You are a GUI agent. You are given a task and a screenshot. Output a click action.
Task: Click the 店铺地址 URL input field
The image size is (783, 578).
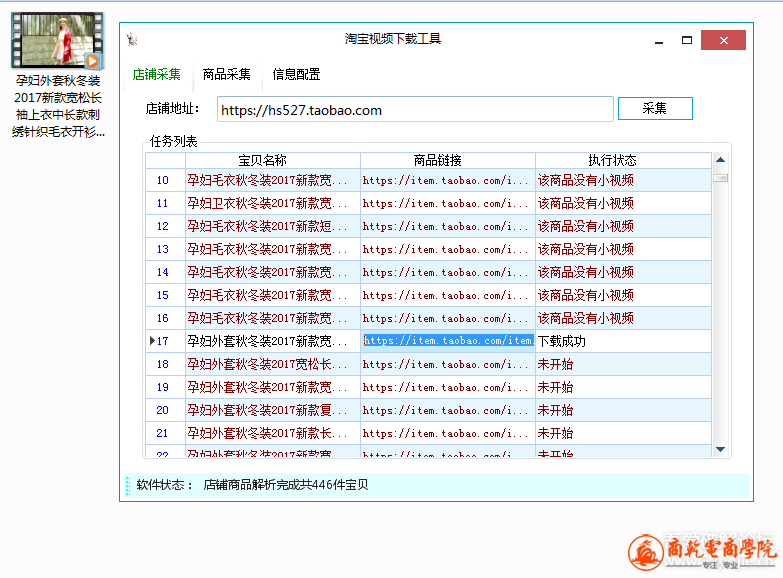(x=415, y=109)
